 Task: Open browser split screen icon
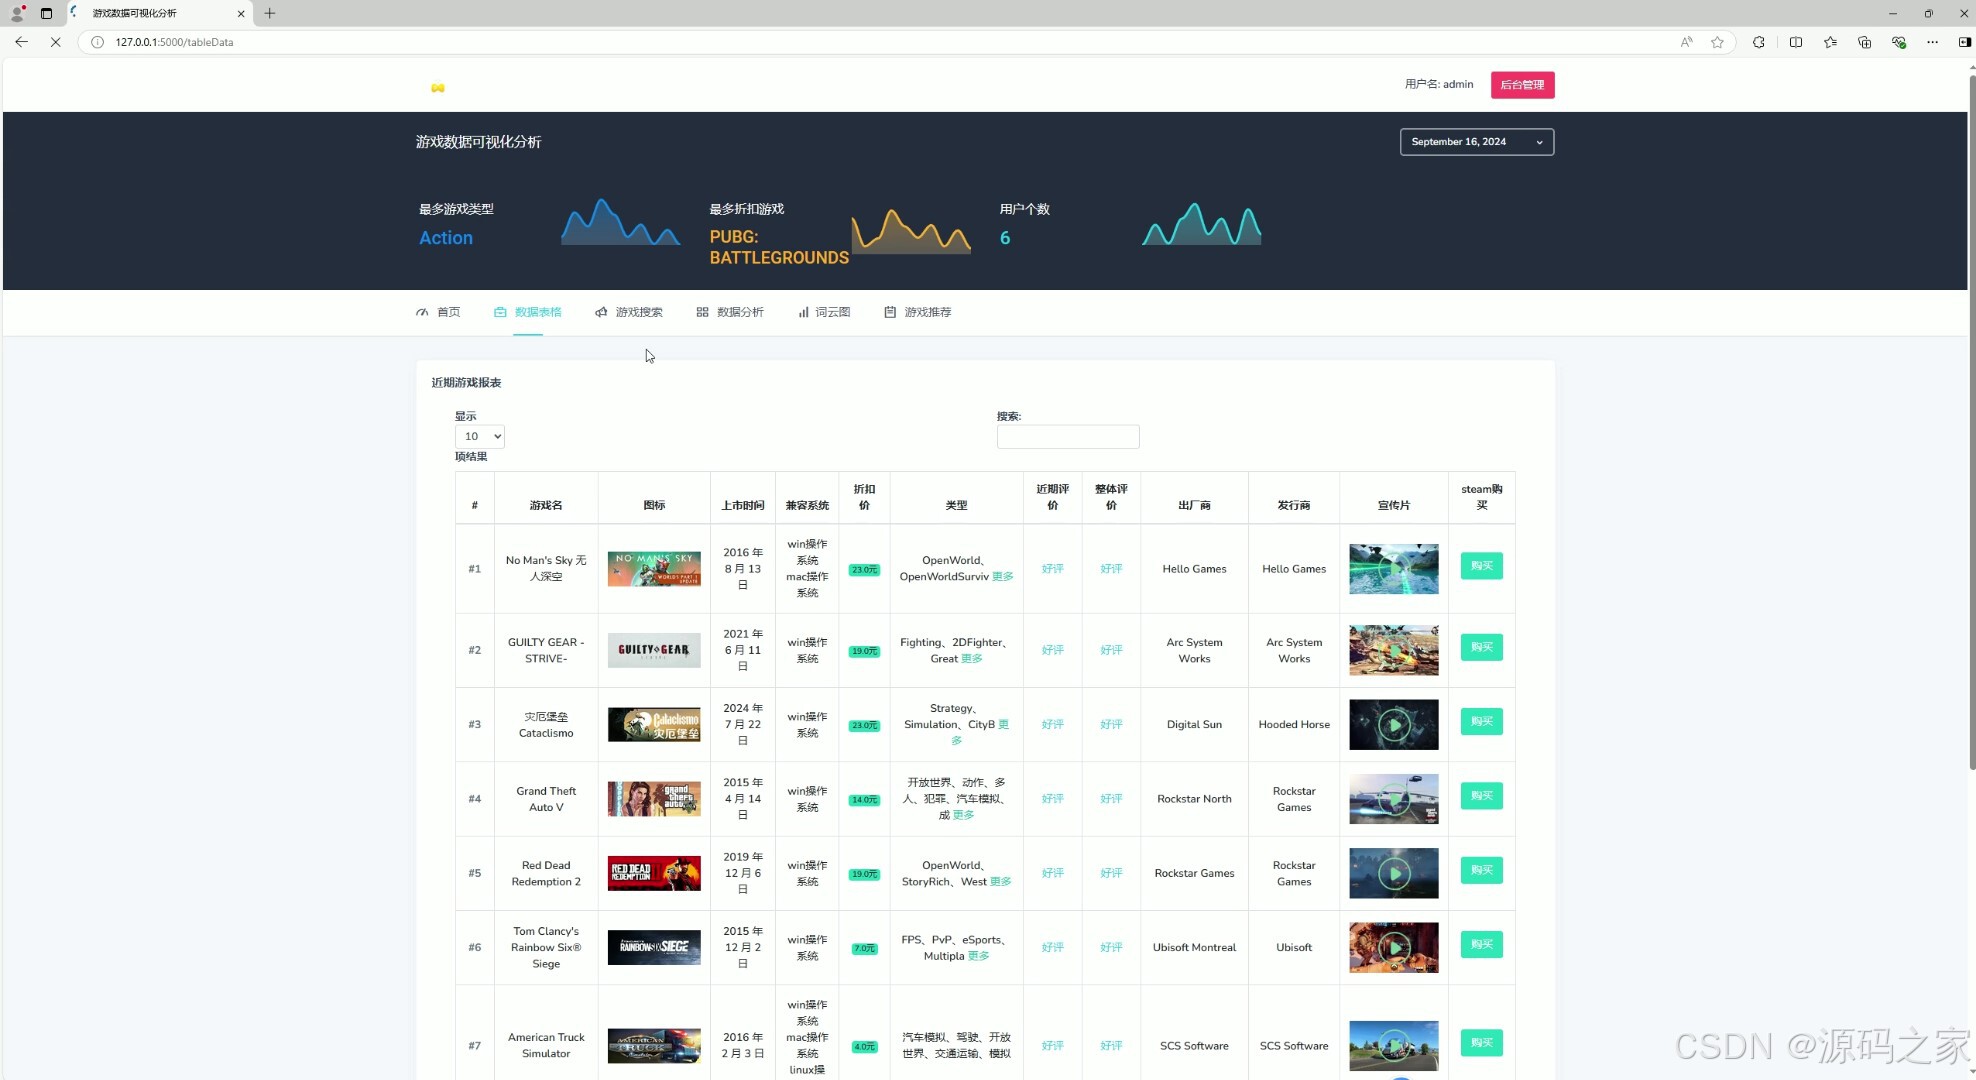click(1796, 42)
